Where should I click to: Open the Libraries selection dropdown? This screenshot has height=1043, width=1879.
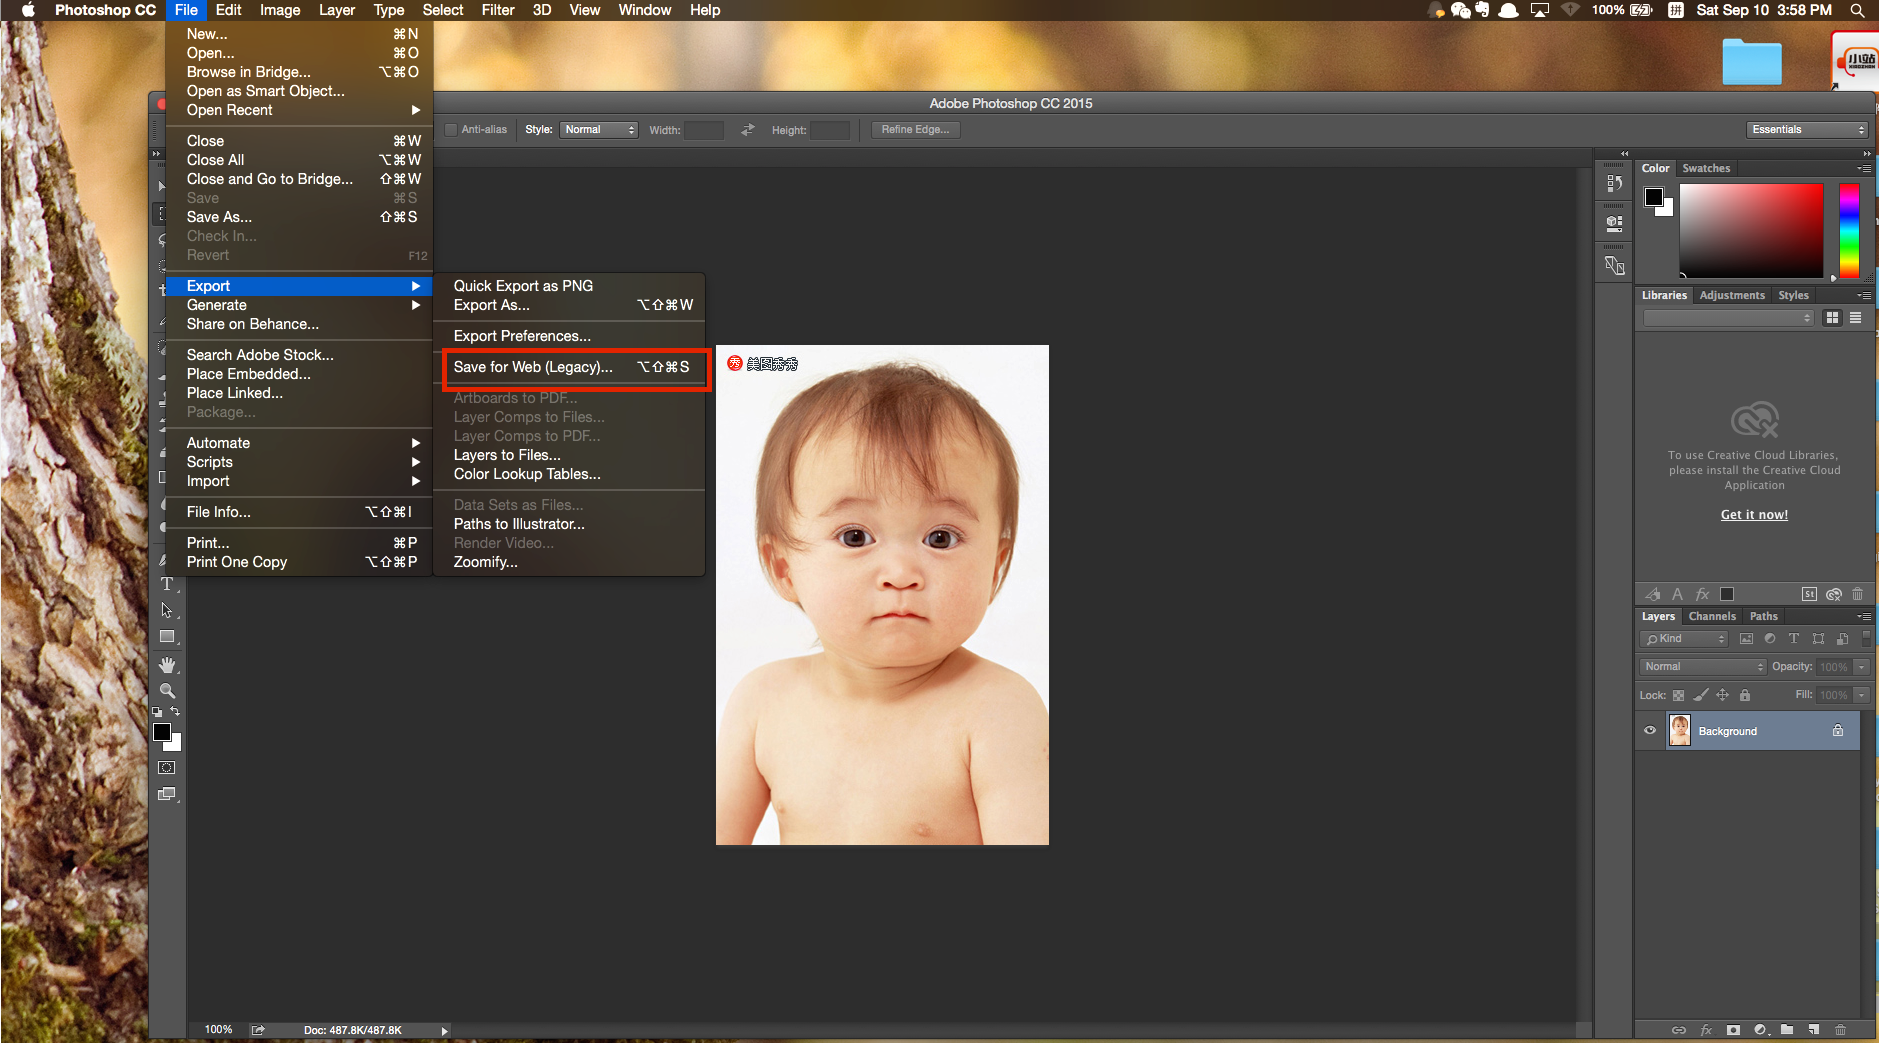(x=1728, y=318)
